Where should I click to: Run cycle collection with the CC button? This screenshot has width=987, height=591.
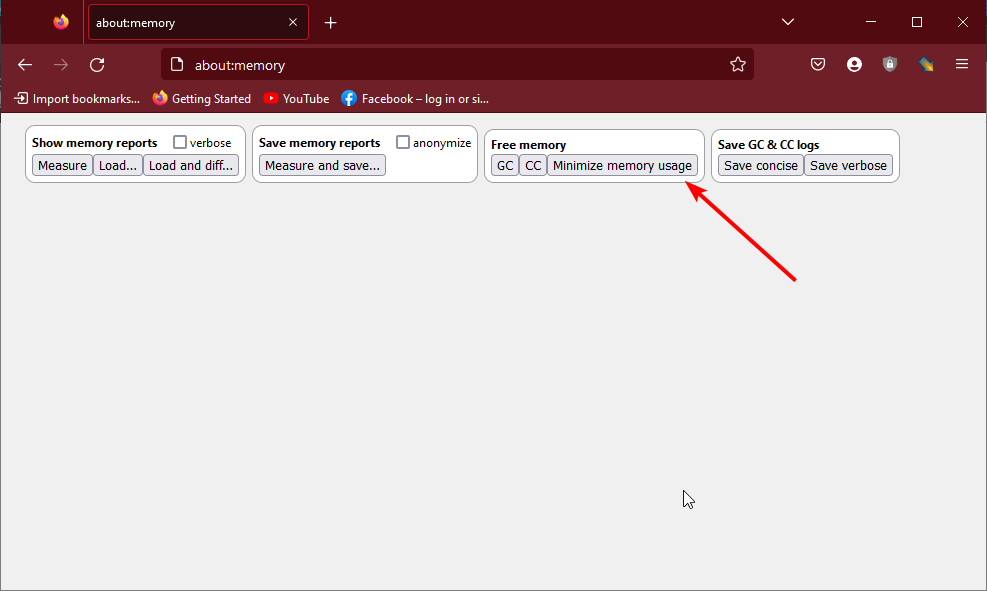(x=533, y=166)
